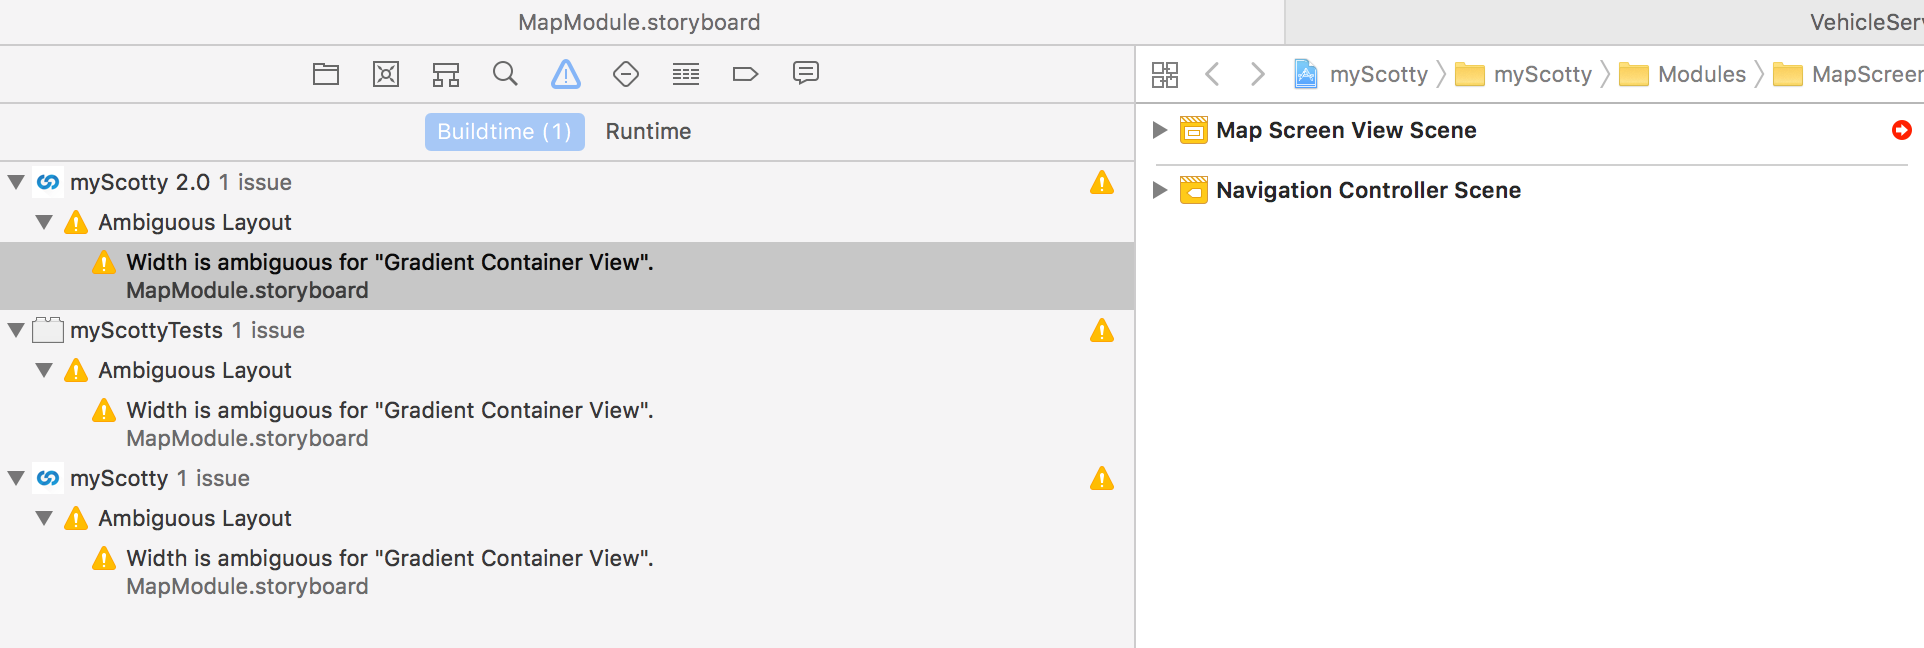Screen dimensions: 1924x648
Task: Select the Issue navigator warning icon
Action: click(566, 74)
